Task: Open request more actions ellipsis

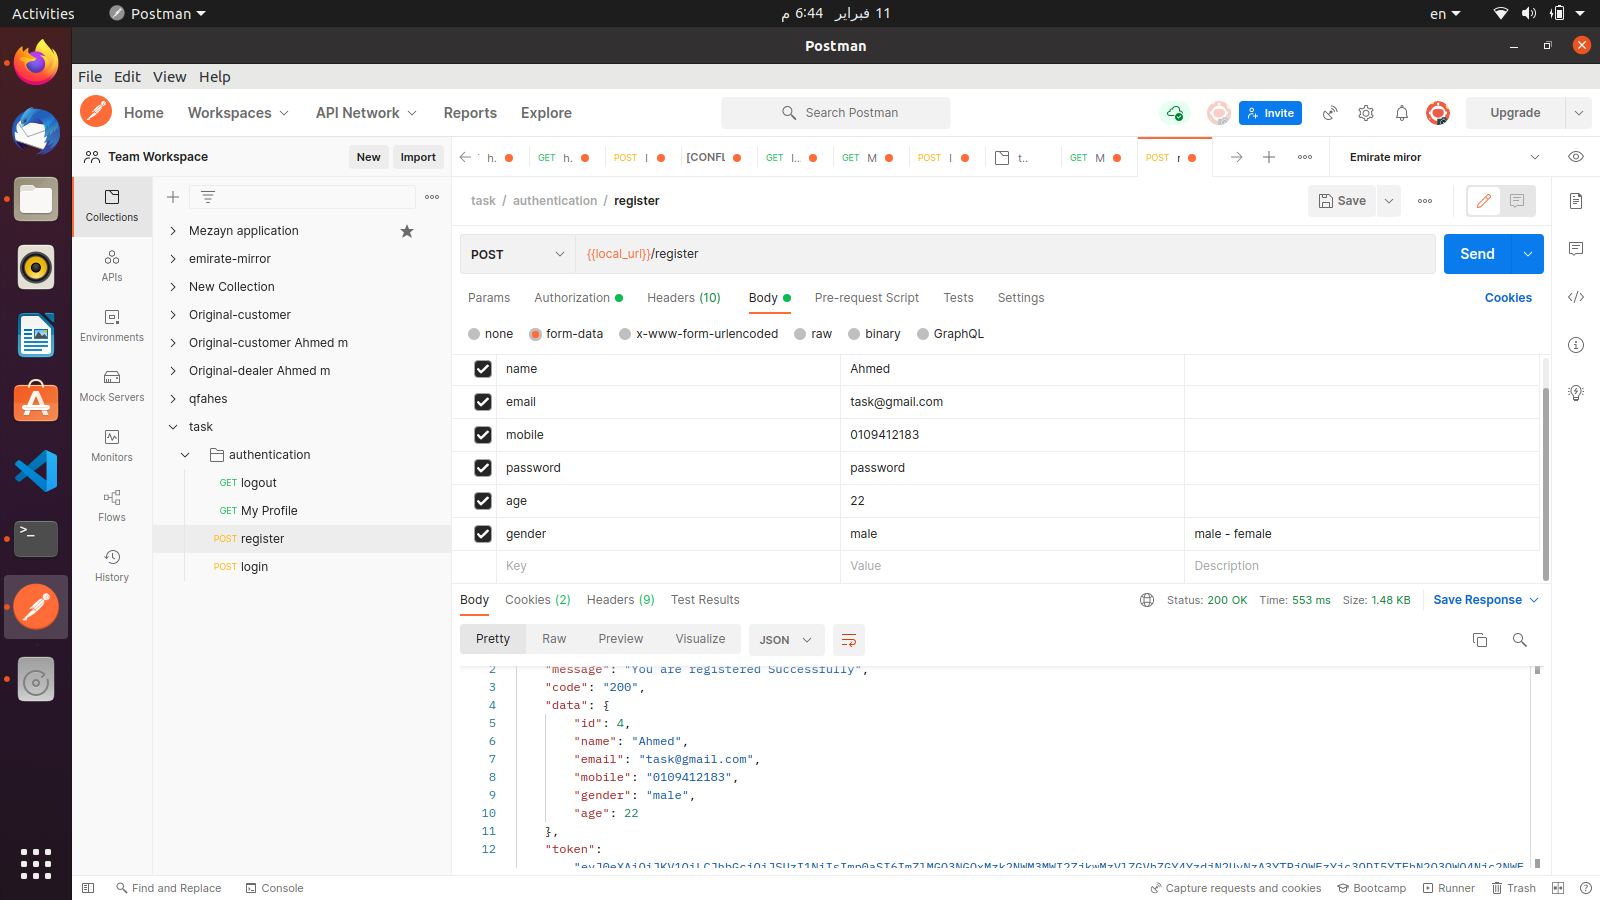Action: (1425, 201)
